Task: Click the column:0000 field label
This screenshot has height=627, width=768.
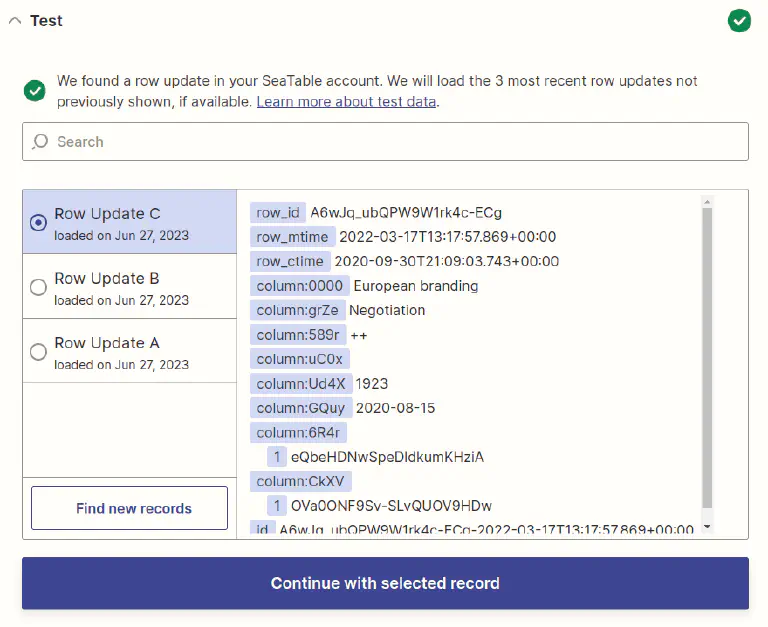Action: tap(300, 286)
